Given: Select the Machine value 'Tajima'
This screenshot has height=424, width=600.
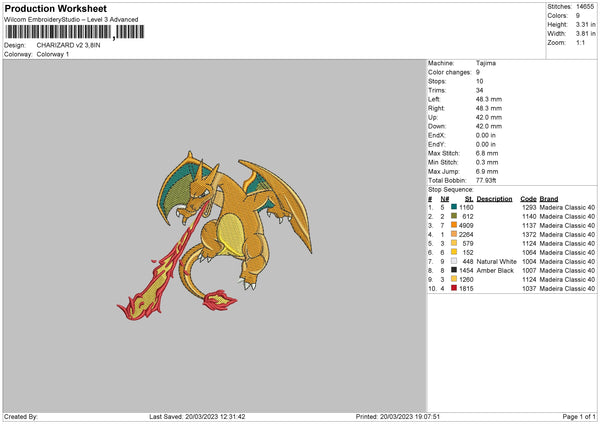Looking at the screenshot, I should coord(486,63).
